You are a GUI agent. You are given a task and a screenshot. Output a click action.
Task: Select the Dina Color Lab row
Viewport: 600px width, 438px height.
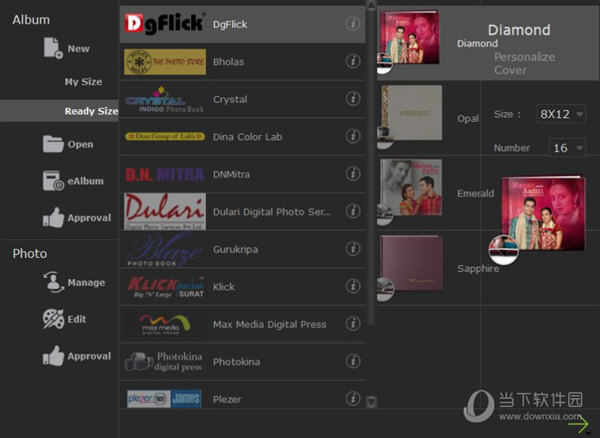(243, 137)
